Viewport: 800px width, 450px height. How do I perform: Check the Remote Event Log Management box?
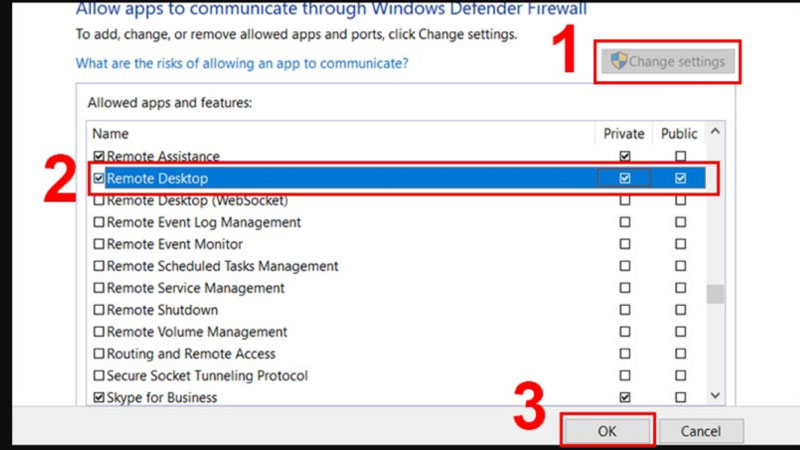[x=98, y=223]
